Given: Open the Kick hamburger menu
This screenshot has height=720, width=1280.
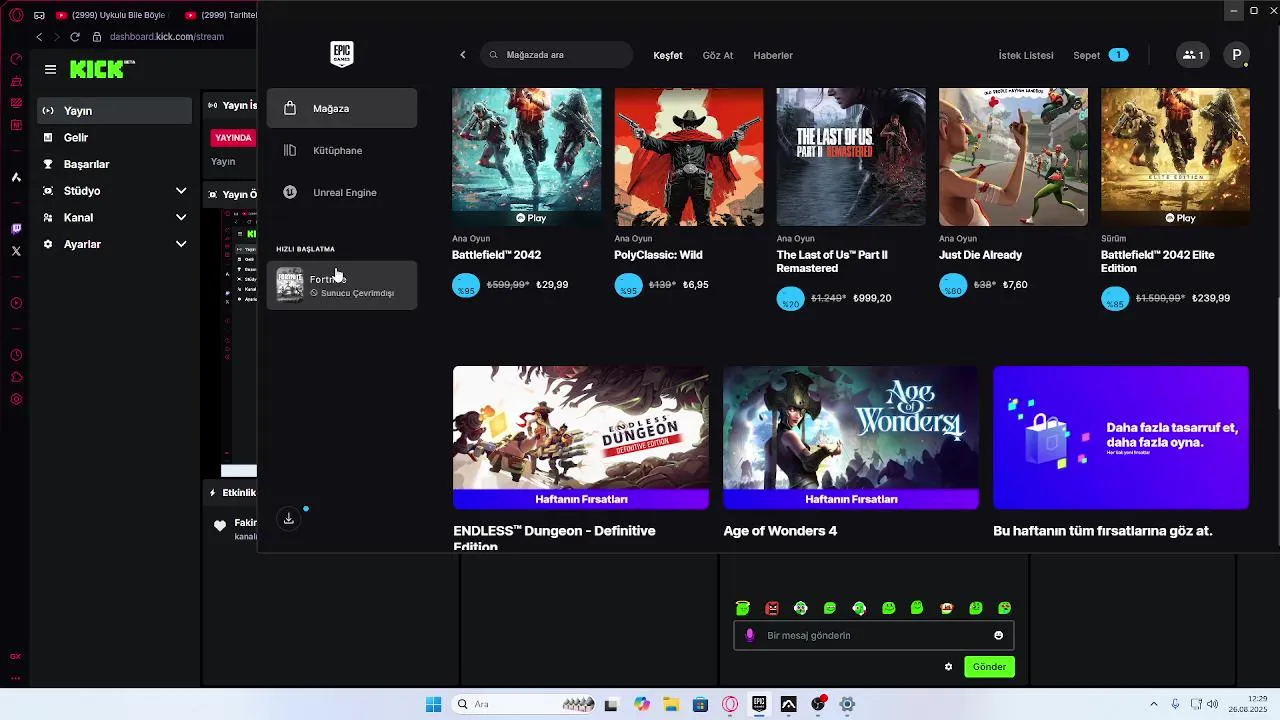Looking at the screenshot, I should (50, 69).
